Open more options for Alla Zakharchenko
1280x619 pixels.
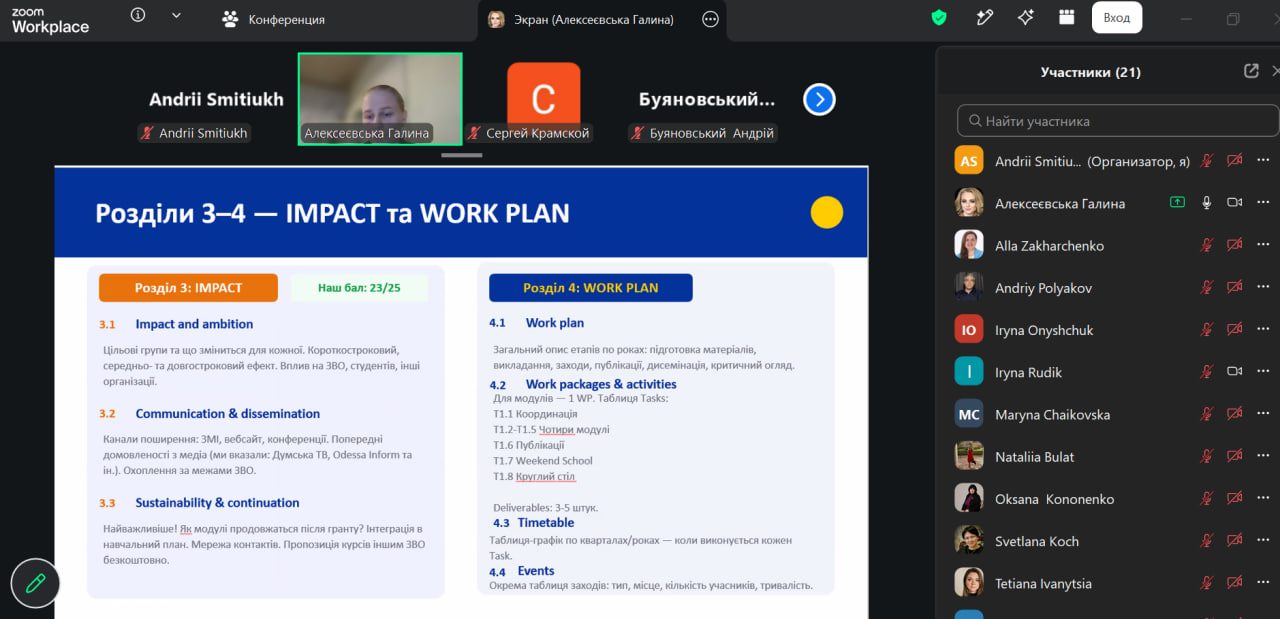click(x=1263, y=245)
